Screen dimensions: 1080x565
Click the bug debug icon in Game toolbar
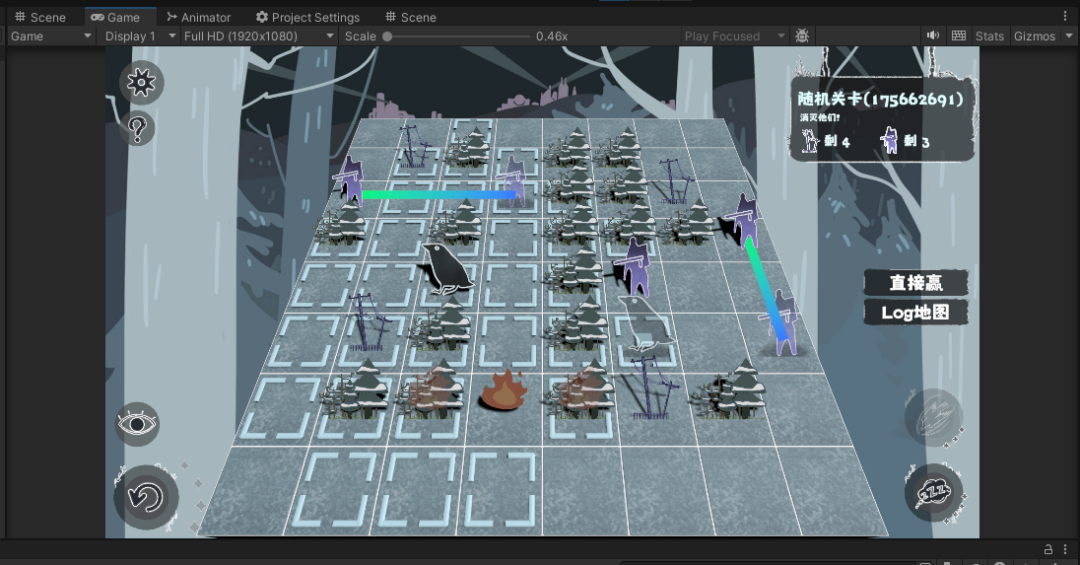pos(802,36)
